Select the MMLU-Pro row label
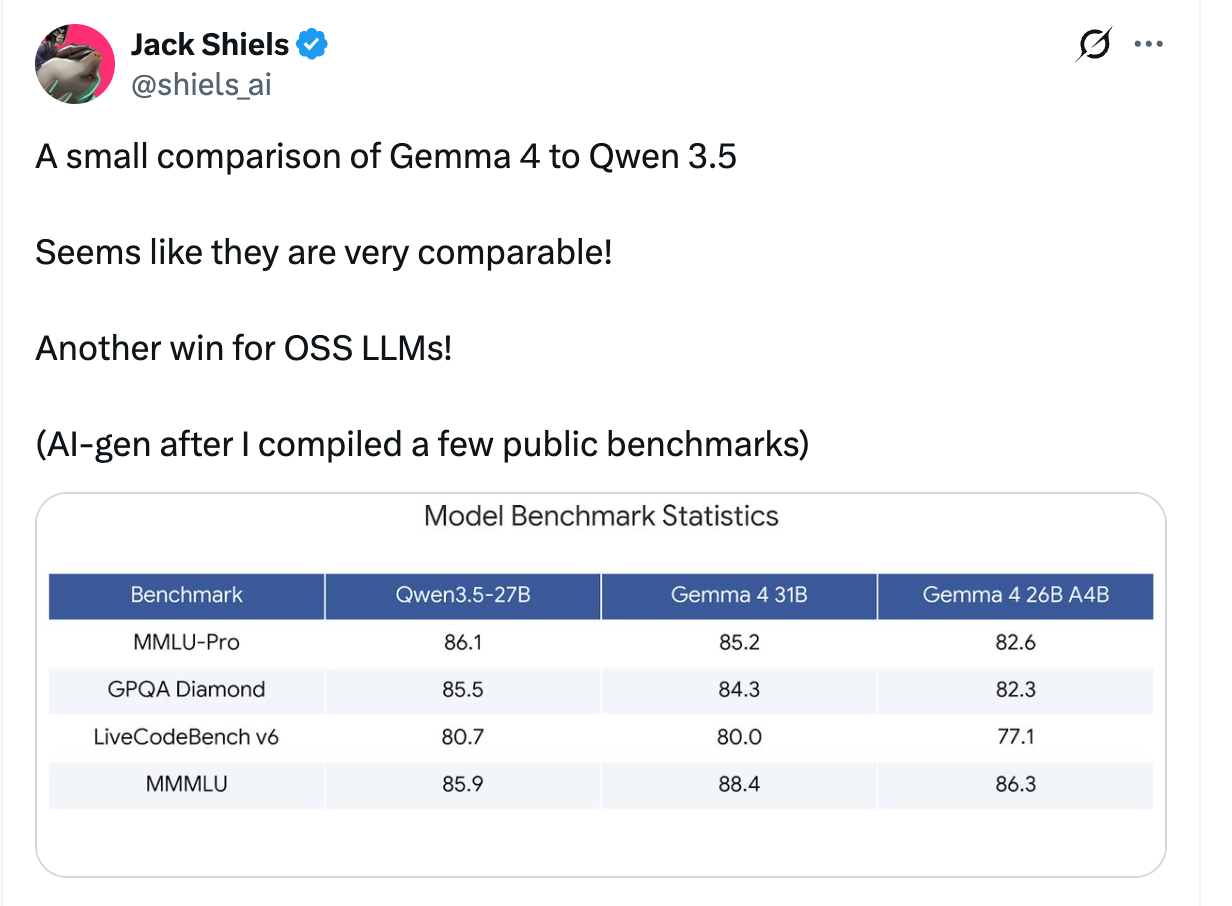 (x=185, y=643)
